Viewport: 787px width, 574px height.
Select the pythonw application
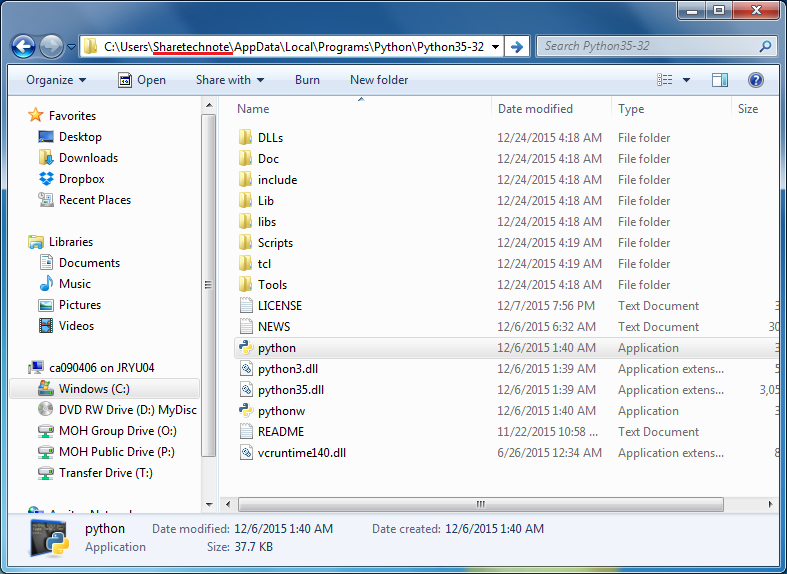[272, 411]
